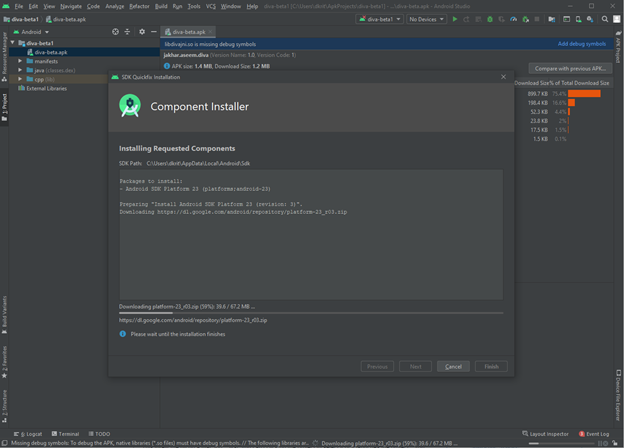
Task: Click the platform-23 download progress bar
Action: [x=311, y=313]
